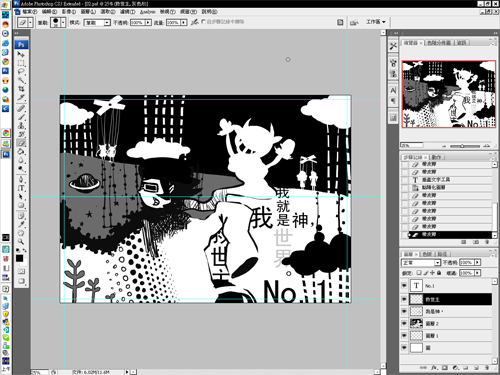500x375 pixels.
Task: Hide the selected layer below No.1
Action: [x=404, y=299]
